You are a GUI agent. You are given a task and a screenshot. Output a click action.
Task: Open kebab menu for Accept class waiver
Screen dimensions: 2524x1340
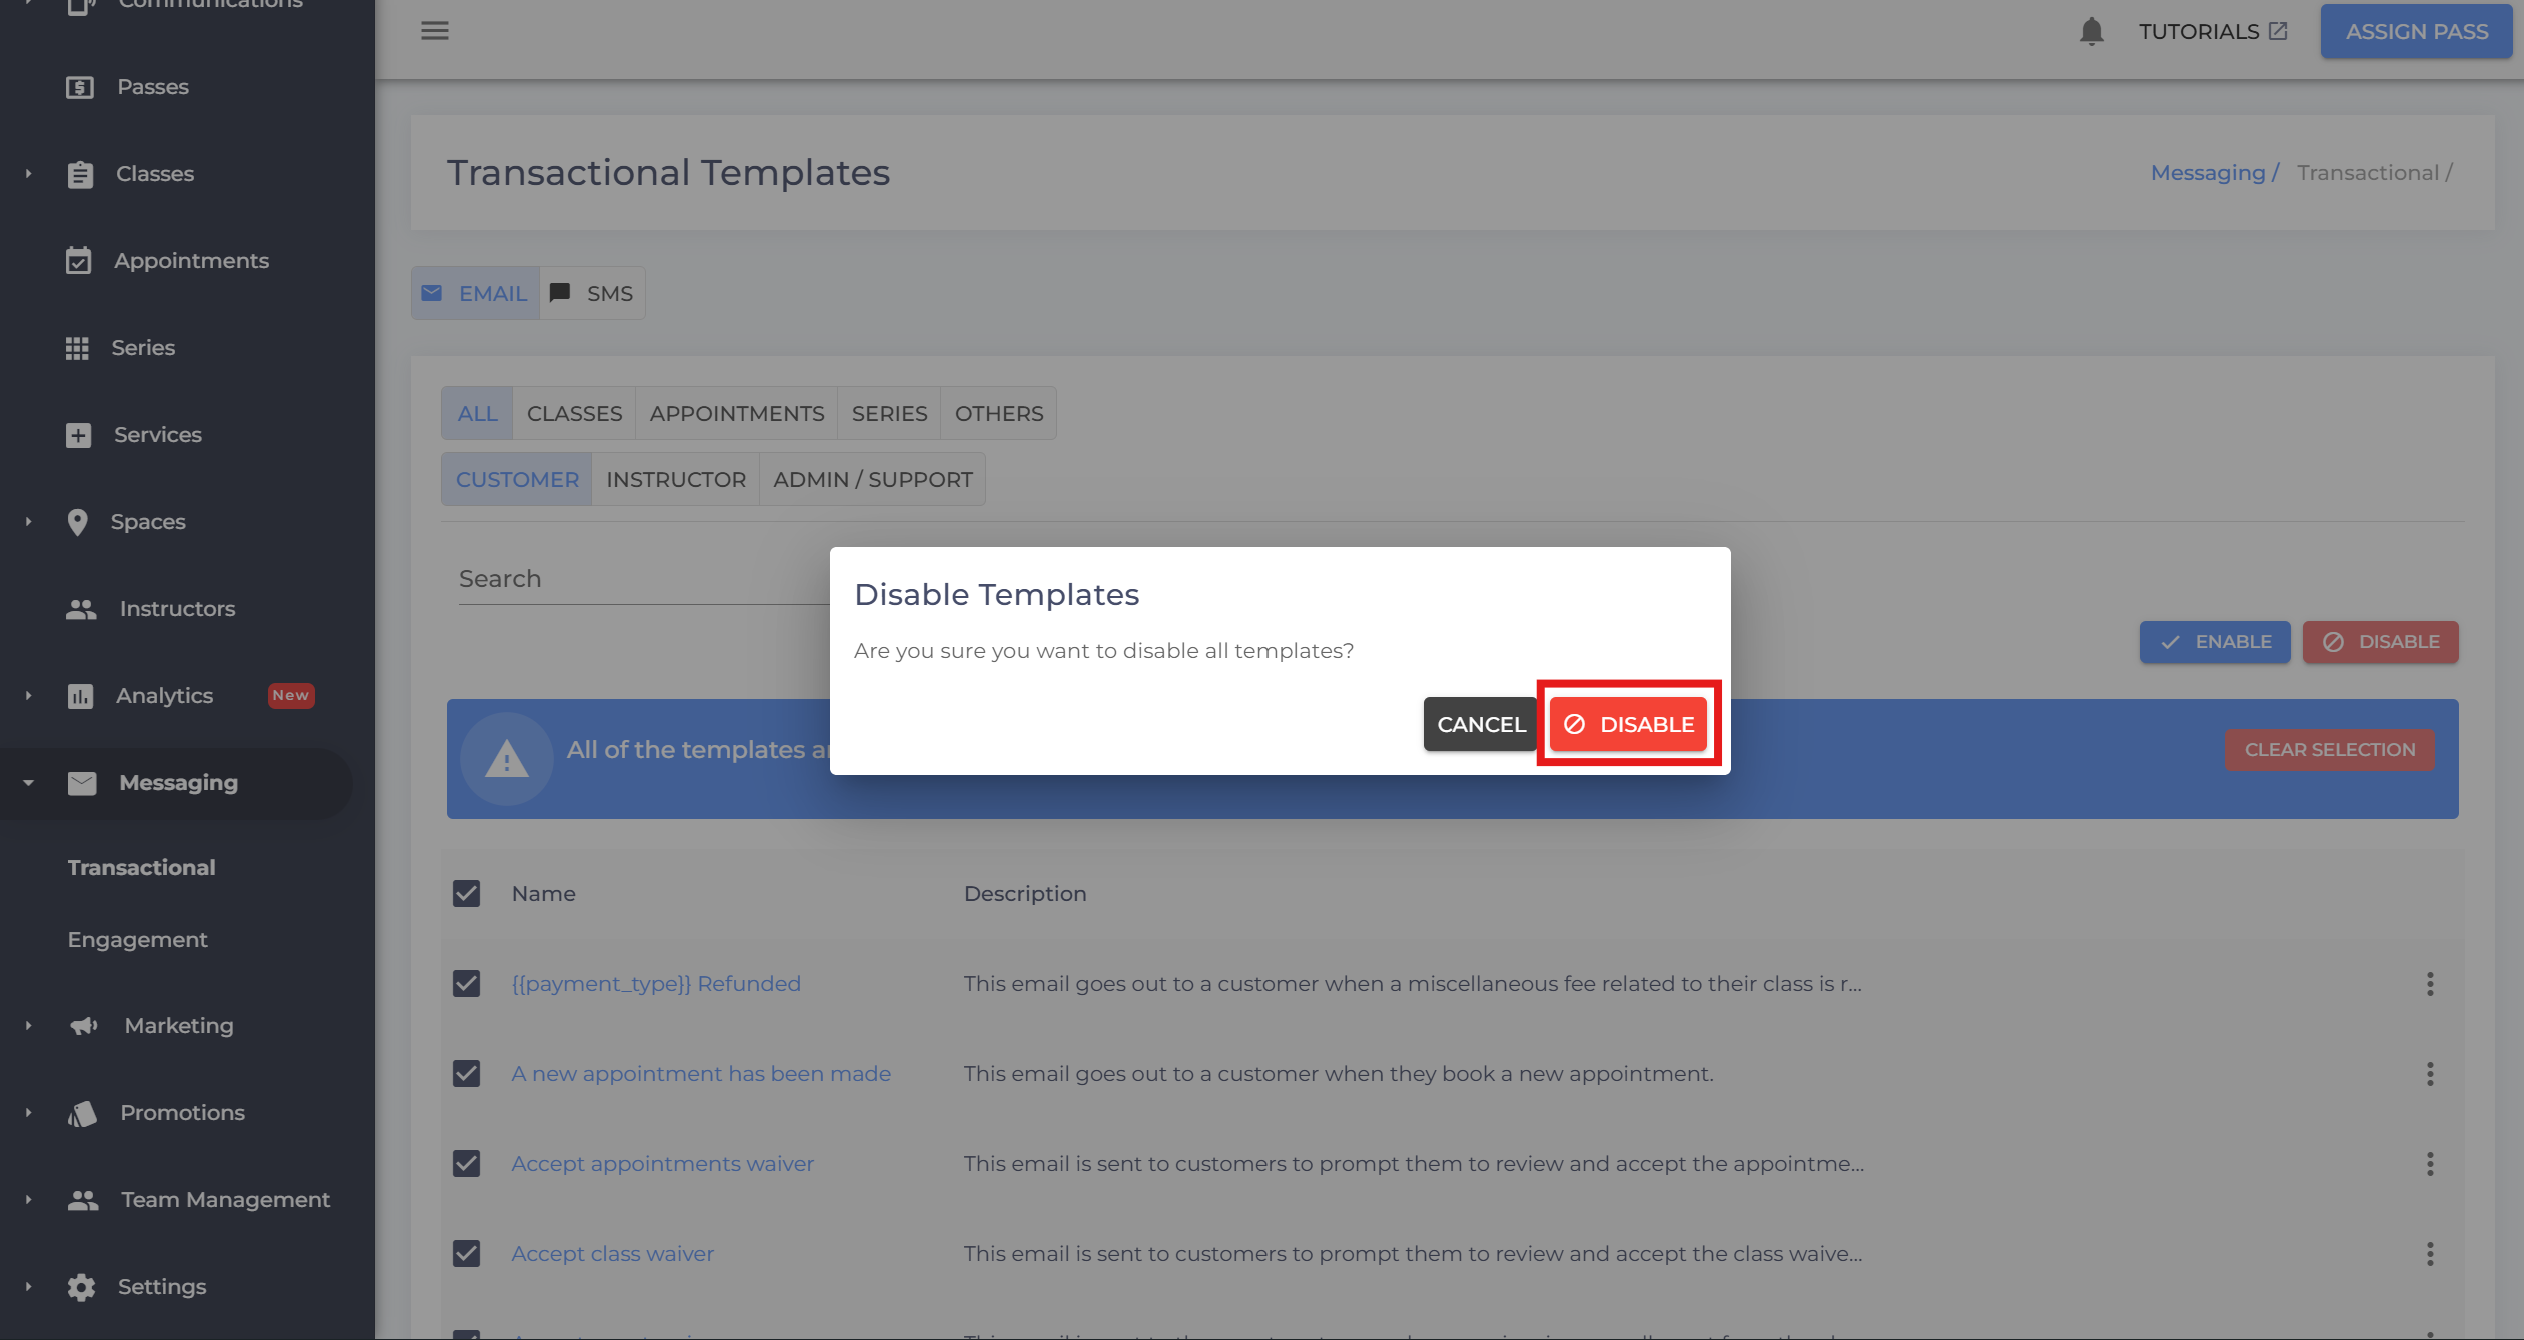2429,1254
